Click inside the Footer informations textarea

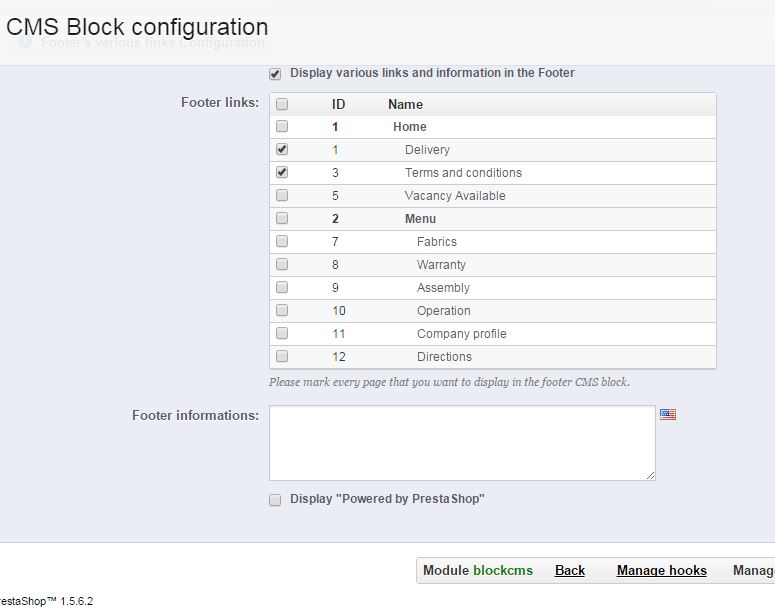[x=462, y=442]
